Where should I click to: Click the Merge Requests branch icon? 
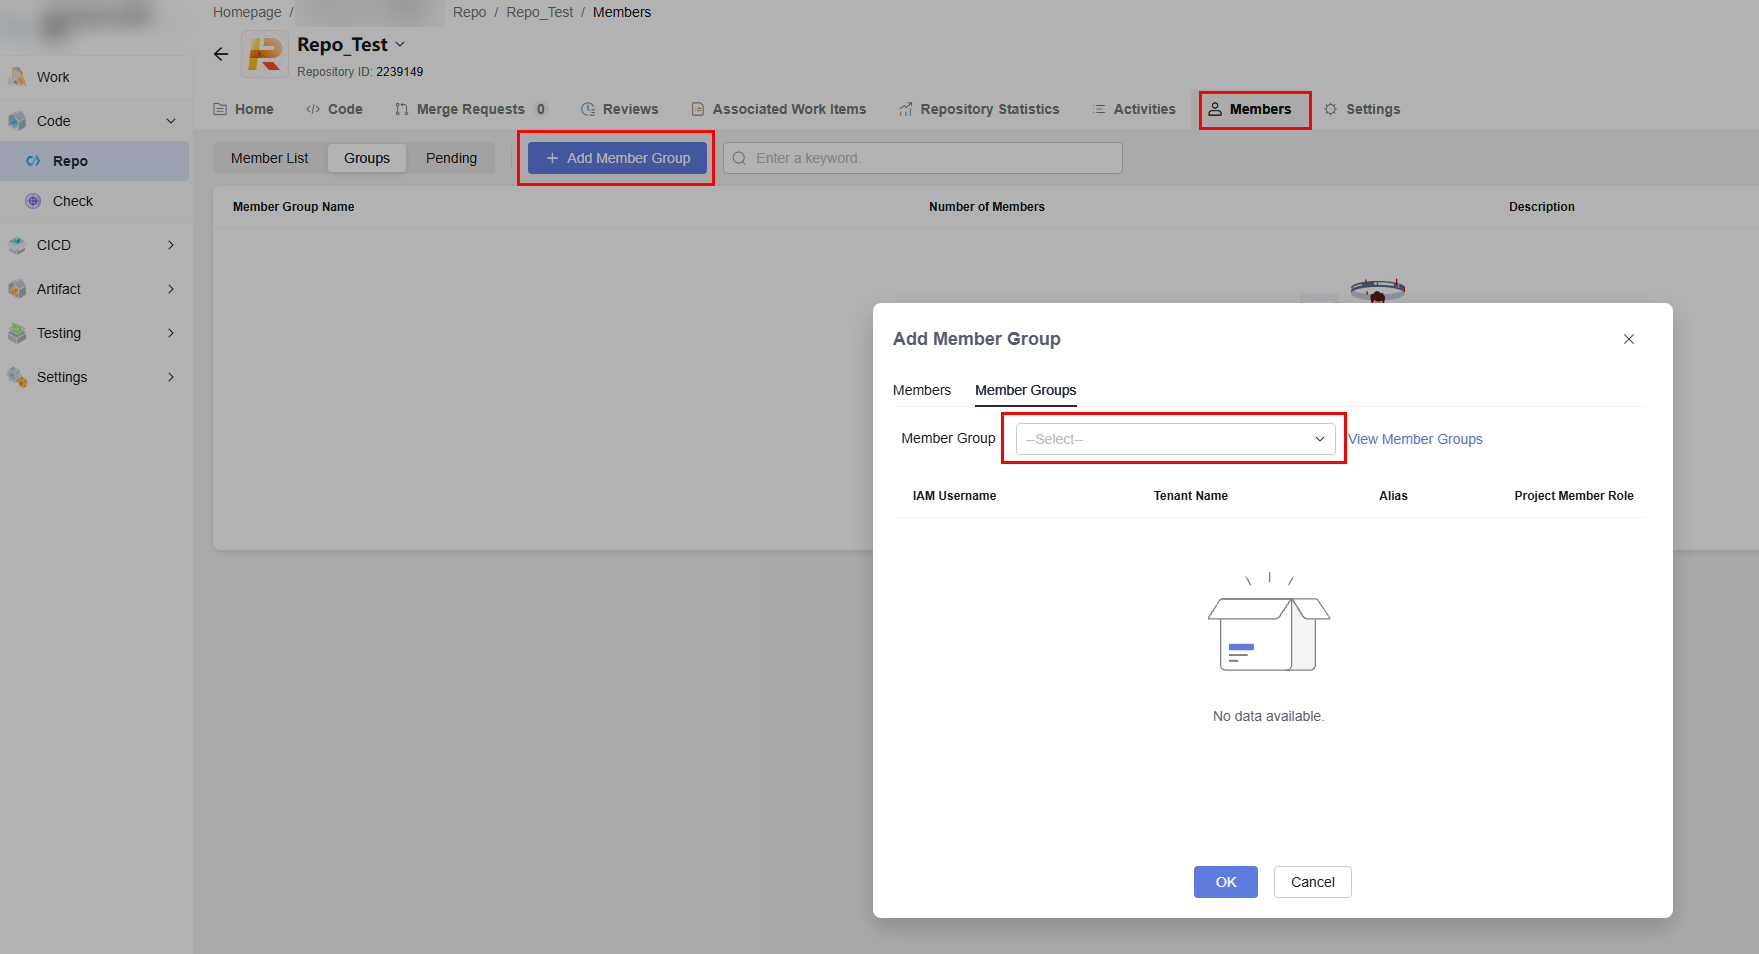[x=402, y=109]
